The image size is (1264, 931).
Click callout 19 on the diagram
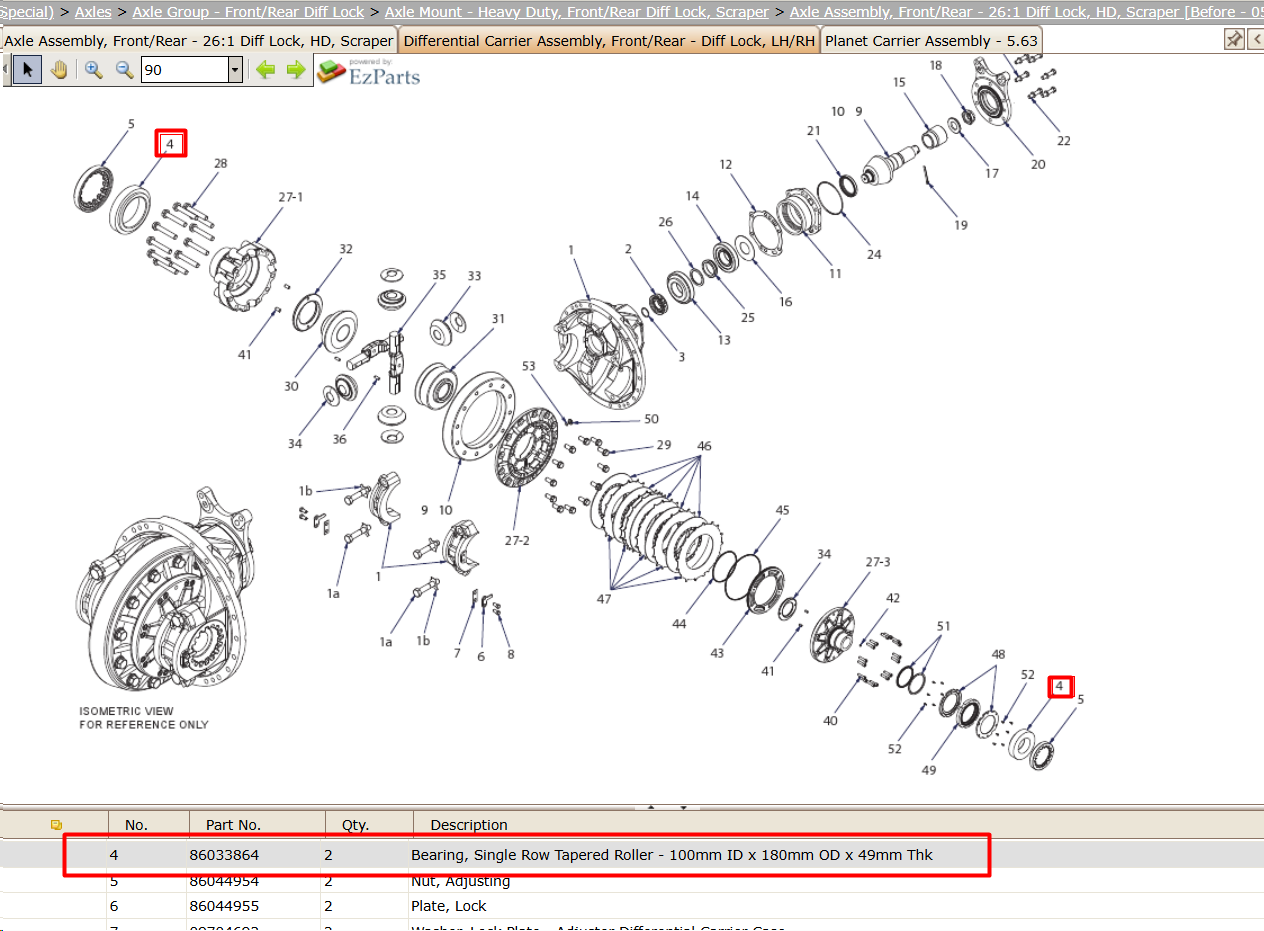point(960,225)
